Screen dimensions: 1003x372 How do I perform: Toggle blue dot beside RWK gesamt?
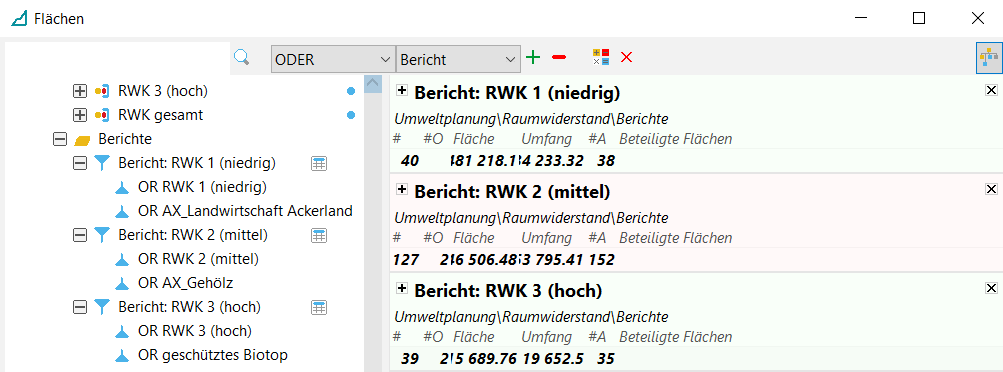351,116
